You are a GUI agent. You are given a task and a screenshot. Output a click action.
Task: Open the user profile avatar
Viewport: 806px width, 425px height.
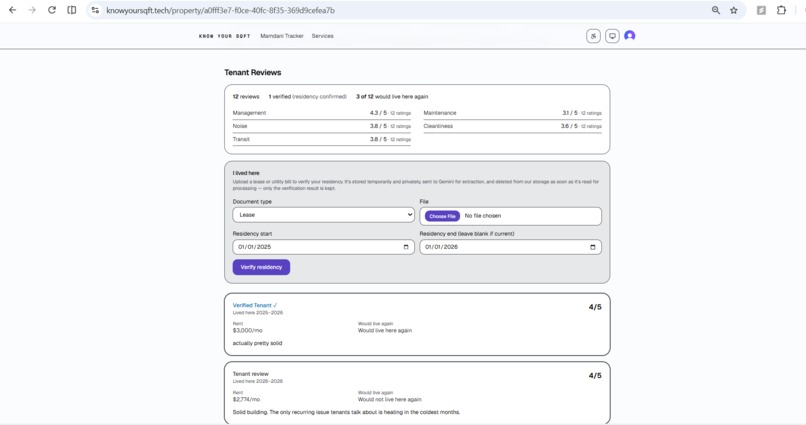630,35
